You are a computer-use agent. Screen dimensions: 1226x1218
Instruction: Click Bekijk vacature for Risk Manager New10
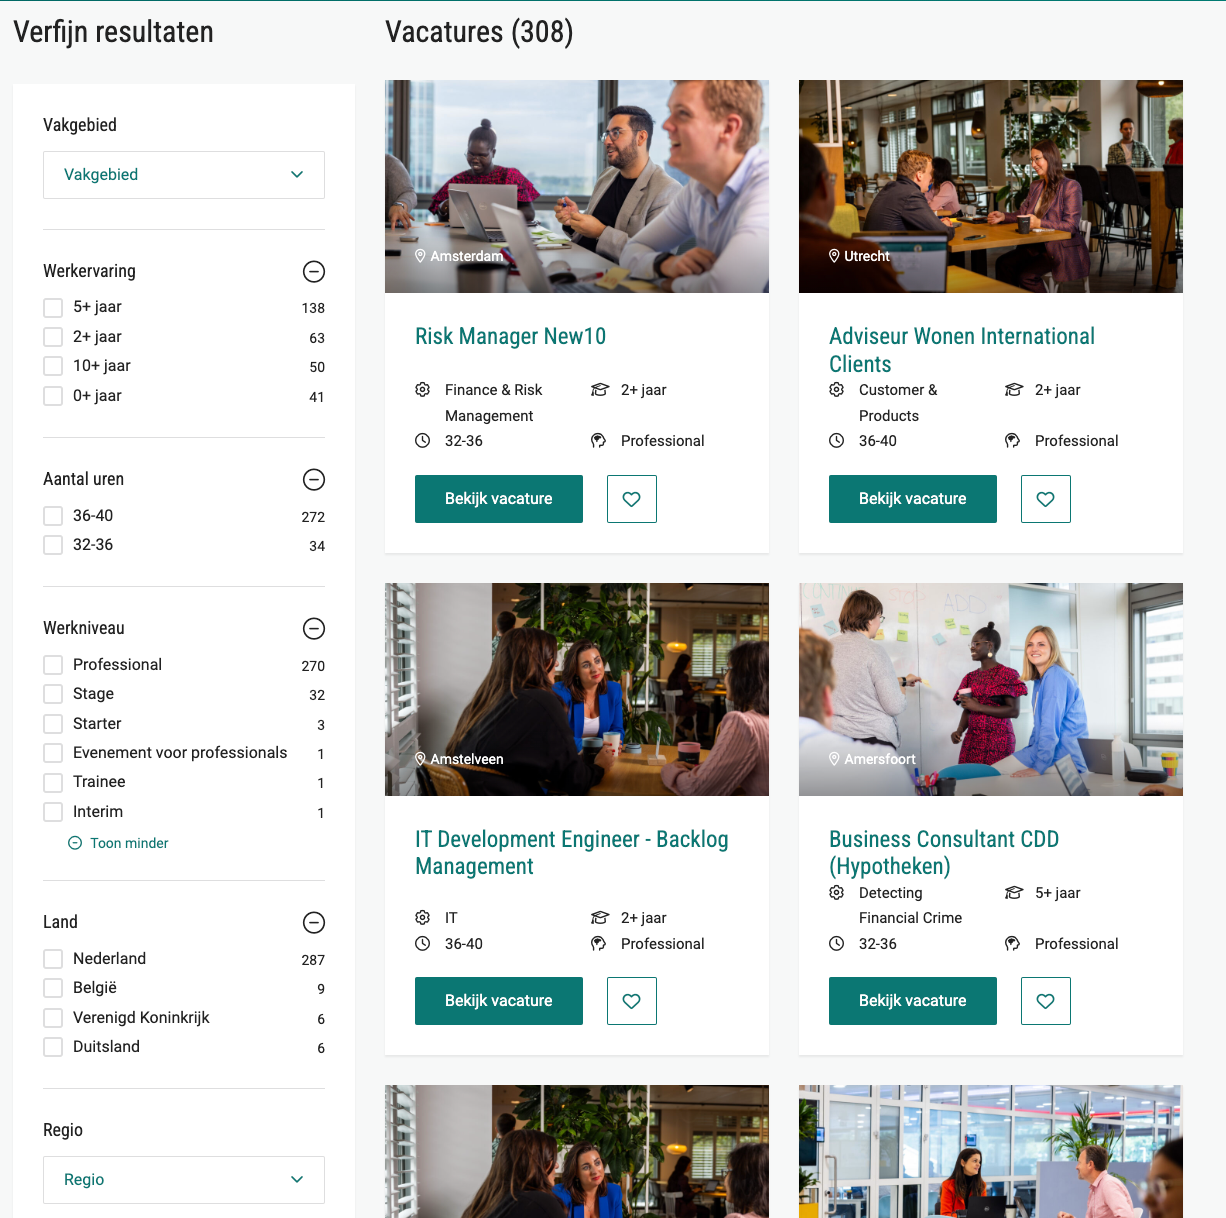[499, 499]
